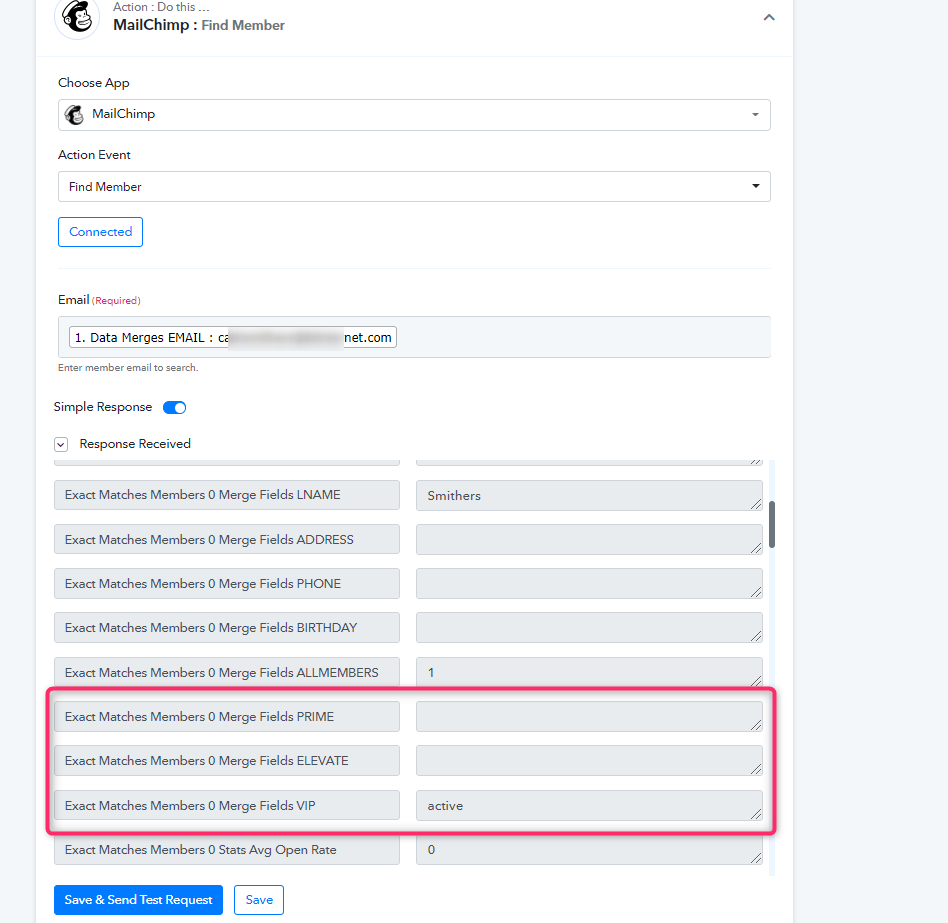
Task: Open the Action Event Find Member dropdown
Action: click(414, 186)
